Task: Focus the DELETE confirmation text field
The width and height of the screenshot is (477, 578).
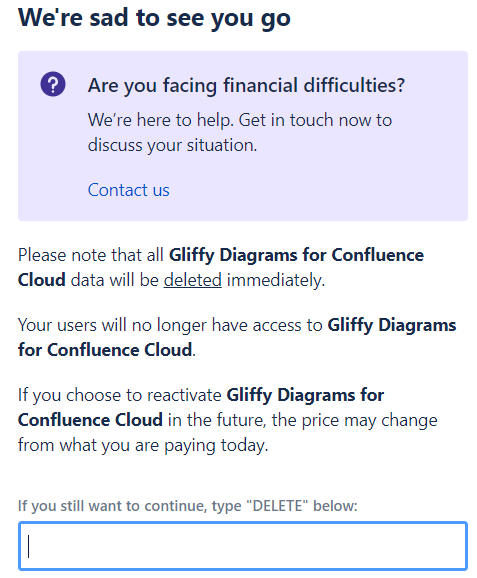Action: (243, 546)
